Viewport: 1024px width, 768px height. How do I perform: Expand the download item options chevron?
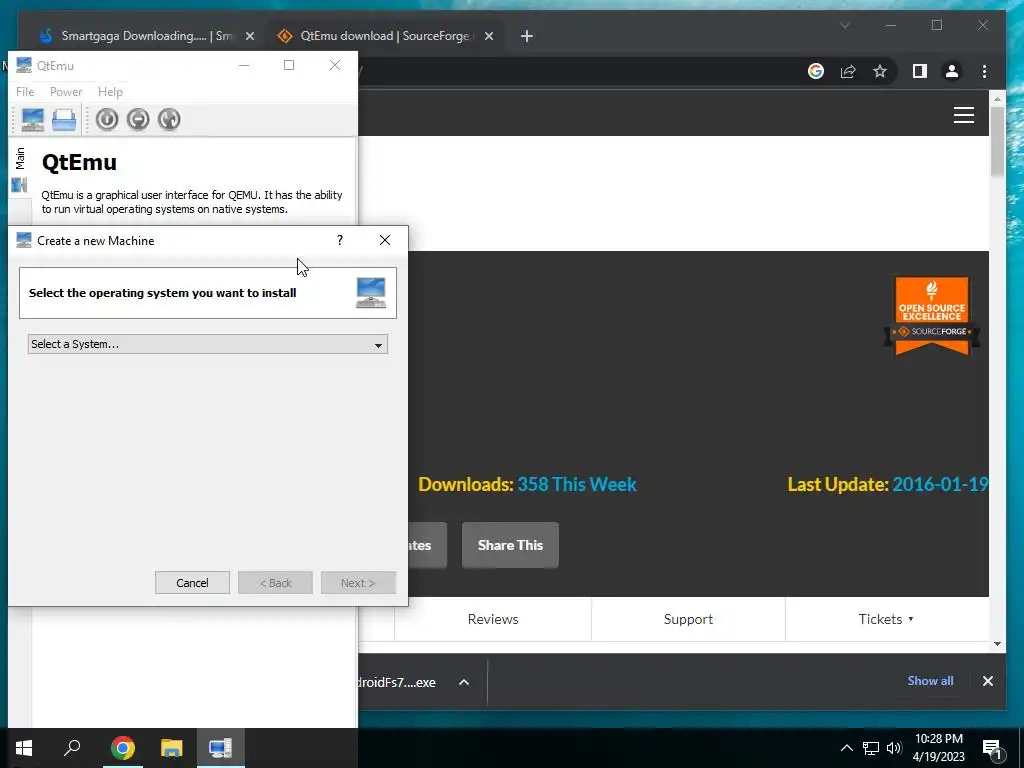464,682
